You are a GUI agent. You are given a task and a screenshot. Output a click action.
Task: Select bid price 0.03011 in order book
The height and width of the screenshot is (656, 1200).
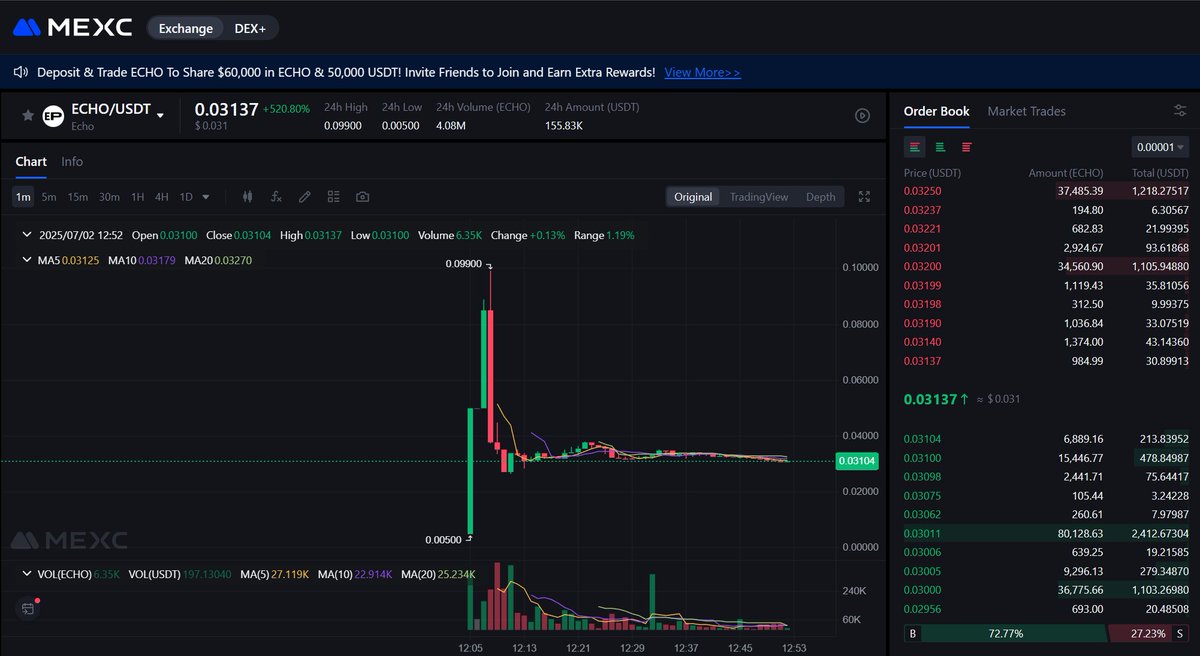pos(922,533)
